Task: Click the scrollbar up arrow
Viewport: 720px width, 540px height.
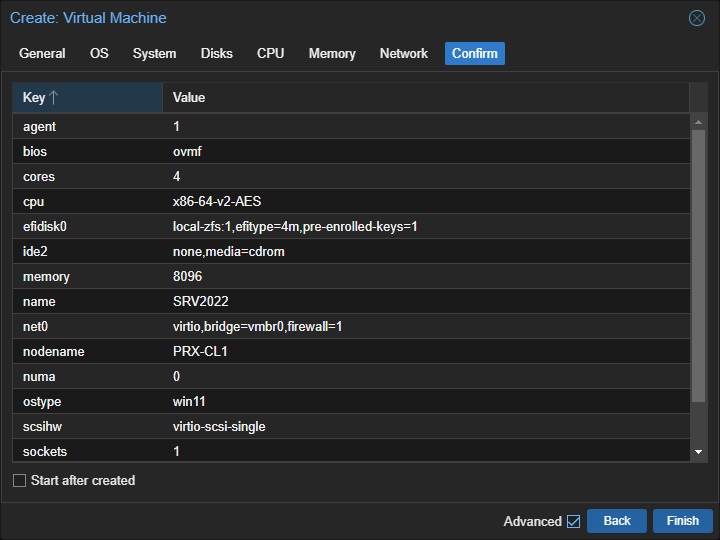Action: click(698, 122)
